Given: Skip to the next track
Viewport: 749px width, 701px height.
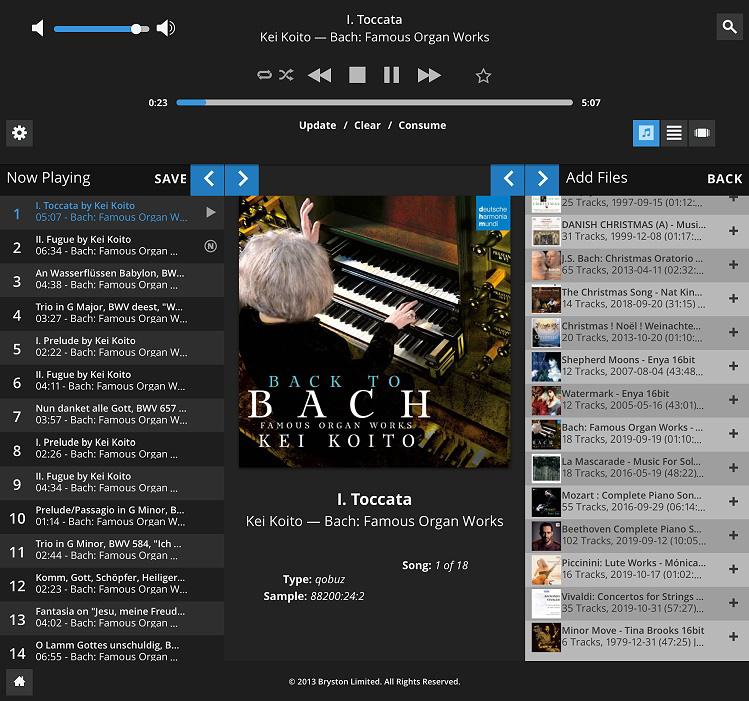Looking at the screenshot, I should 429,75.
